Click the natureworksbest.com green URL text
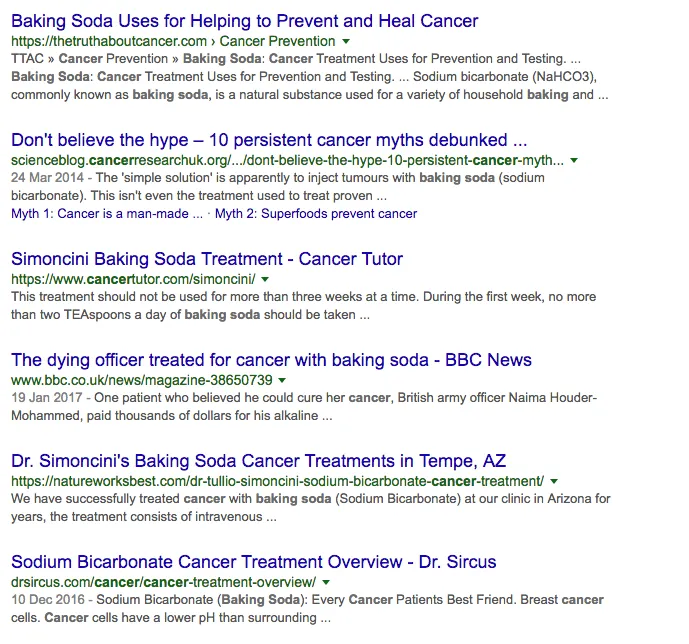 (277, 481)
